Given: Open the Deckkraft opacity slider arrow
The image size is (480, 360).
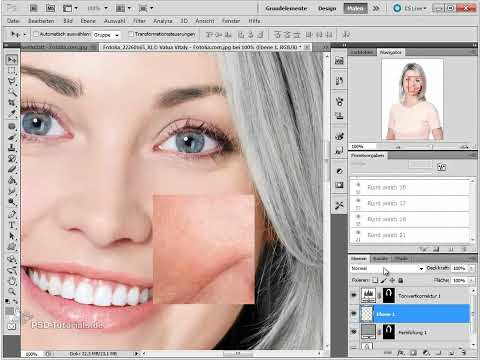Looking at the screenshot, I should 471,268.
